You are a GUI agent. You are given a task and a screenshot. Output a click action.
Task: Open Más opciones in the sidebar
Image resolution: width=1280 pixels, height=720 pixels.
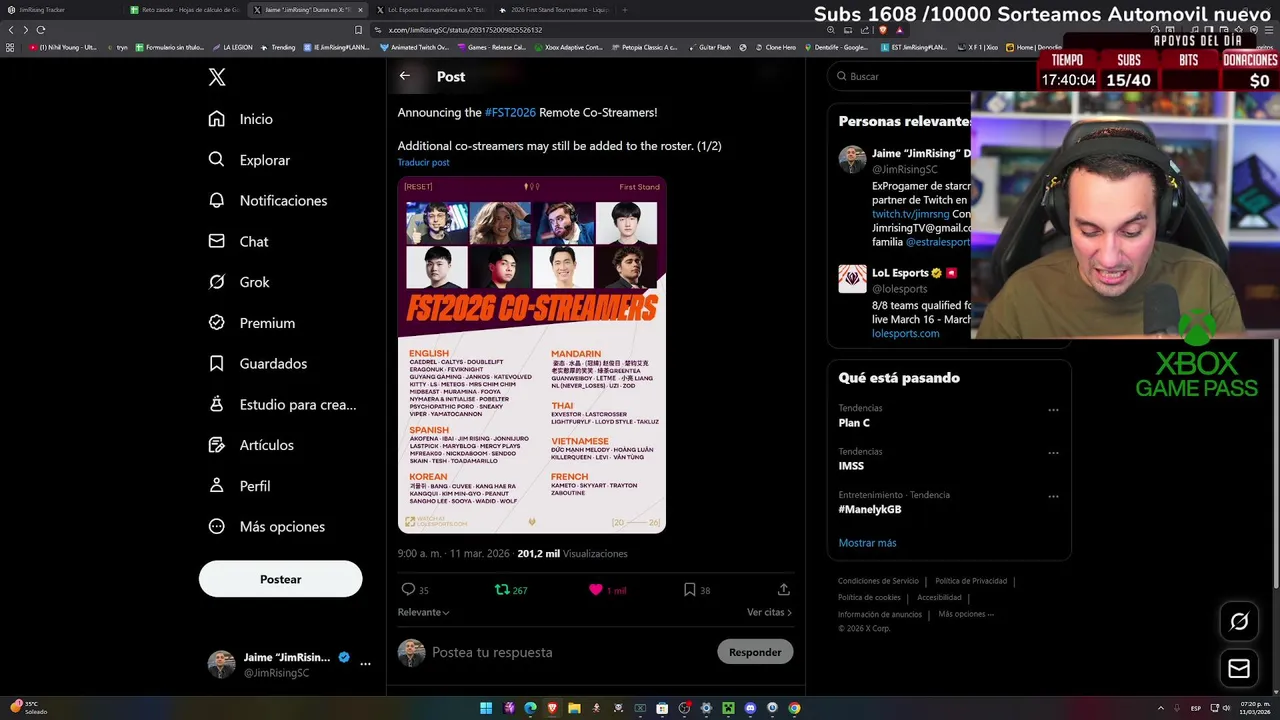266,527
